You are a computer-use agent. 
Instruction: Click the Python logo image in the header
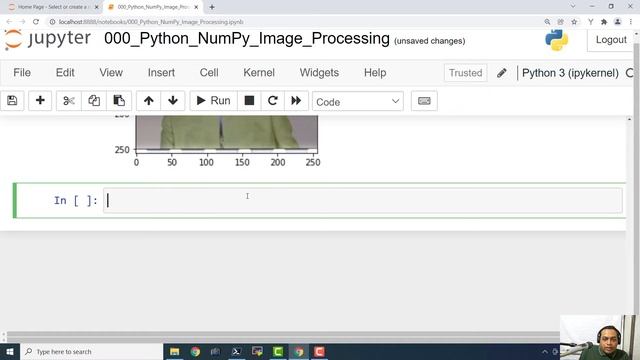coord(556,40)
